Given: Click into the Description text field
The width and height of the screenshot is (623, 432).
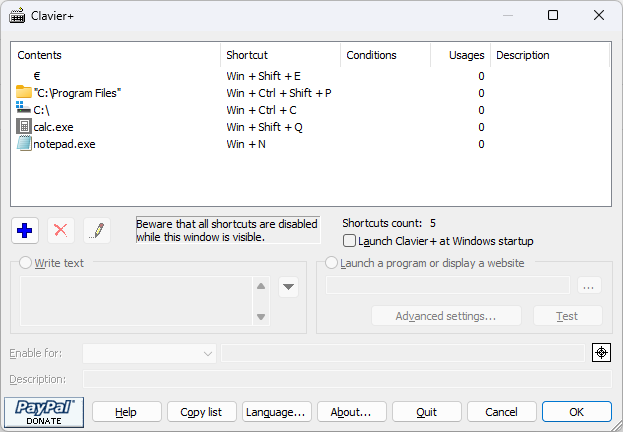Looking at the screenshot, I should (x=346, y=379).
